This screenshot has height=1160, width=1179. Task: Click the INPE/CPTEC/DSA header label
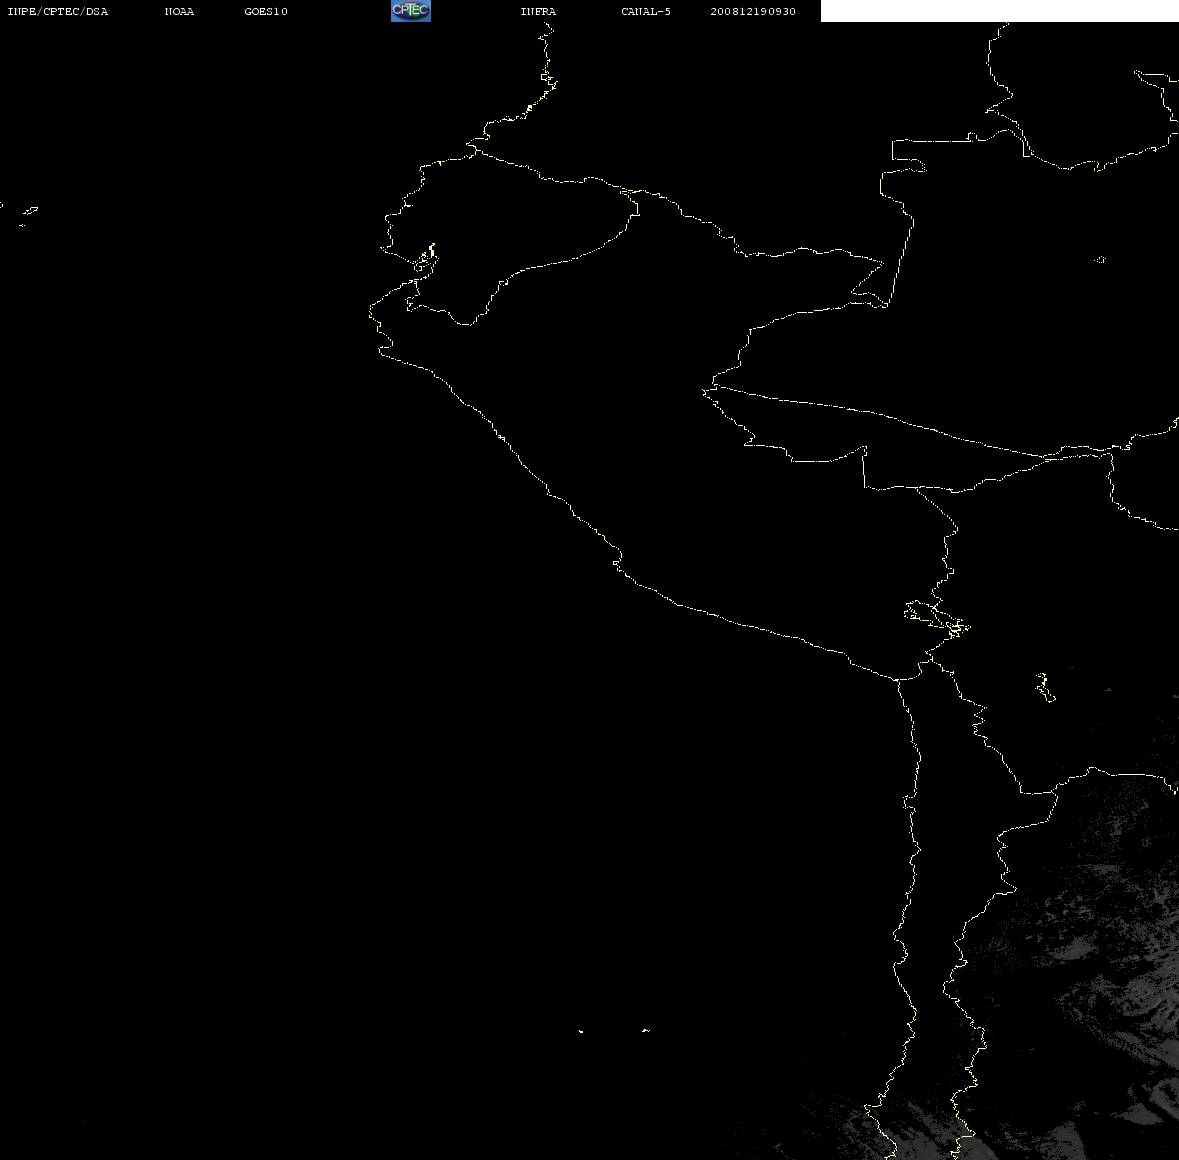tap(58, 11)
